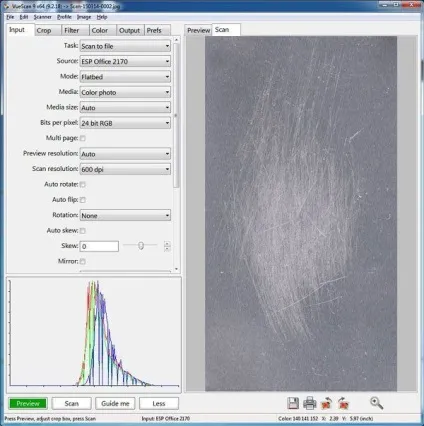Click the Guide me button

pyautogui.click(x=115, y=404)
